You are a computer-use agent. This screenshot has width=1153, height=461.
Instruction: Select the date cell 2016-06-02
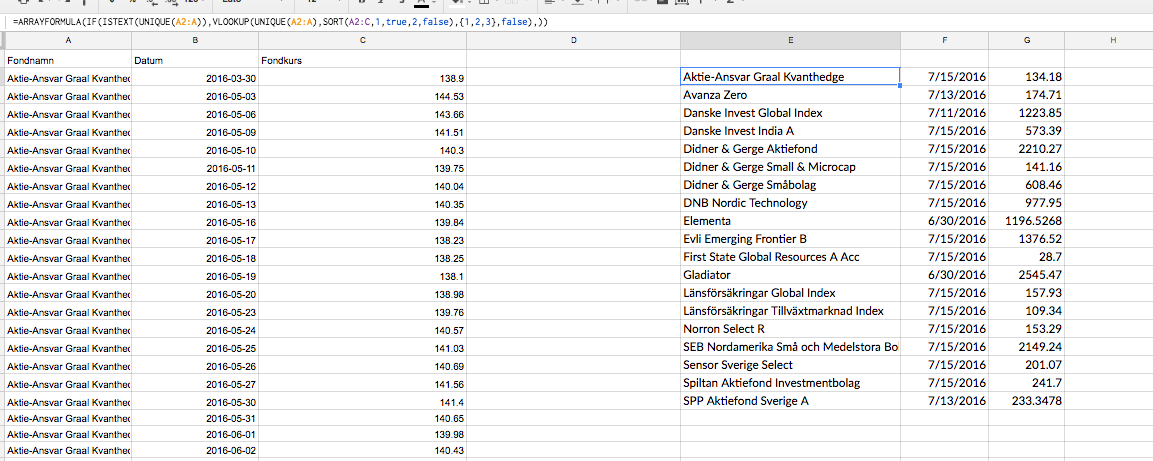click(195, 450)
